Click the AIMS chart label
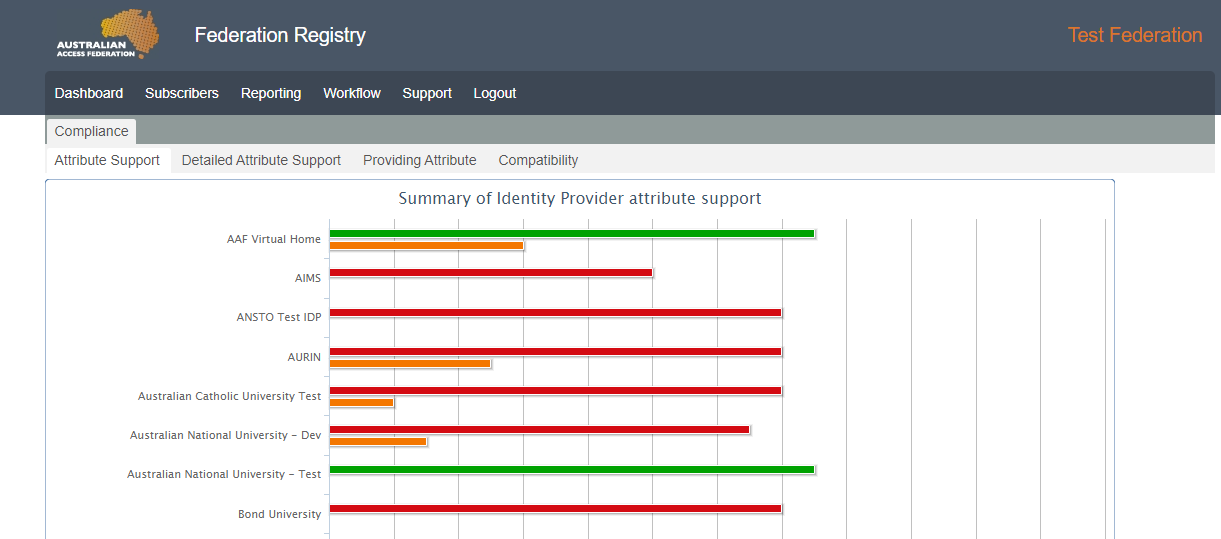This screenshot has width=1221, height=539. point(308,278)
